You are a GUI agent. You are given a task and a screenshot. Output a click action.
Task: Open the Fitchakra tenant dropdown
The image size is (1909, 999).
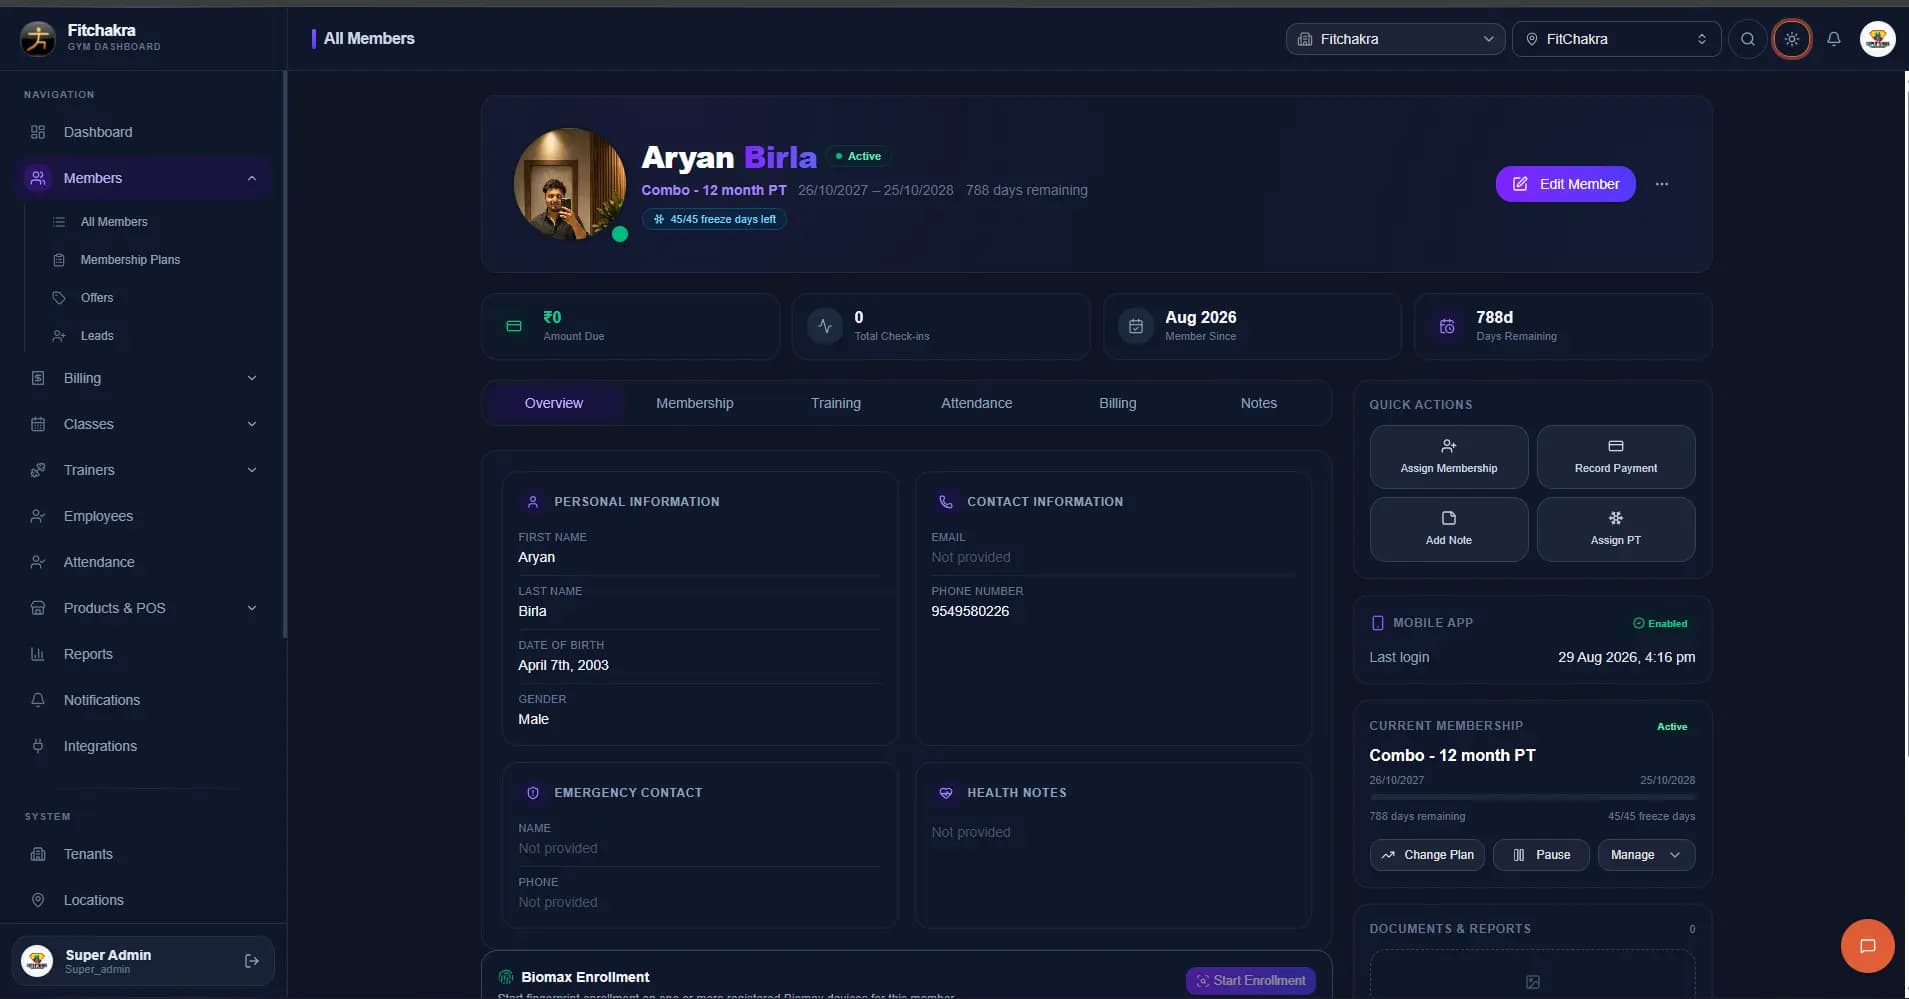pos(1395,39)
